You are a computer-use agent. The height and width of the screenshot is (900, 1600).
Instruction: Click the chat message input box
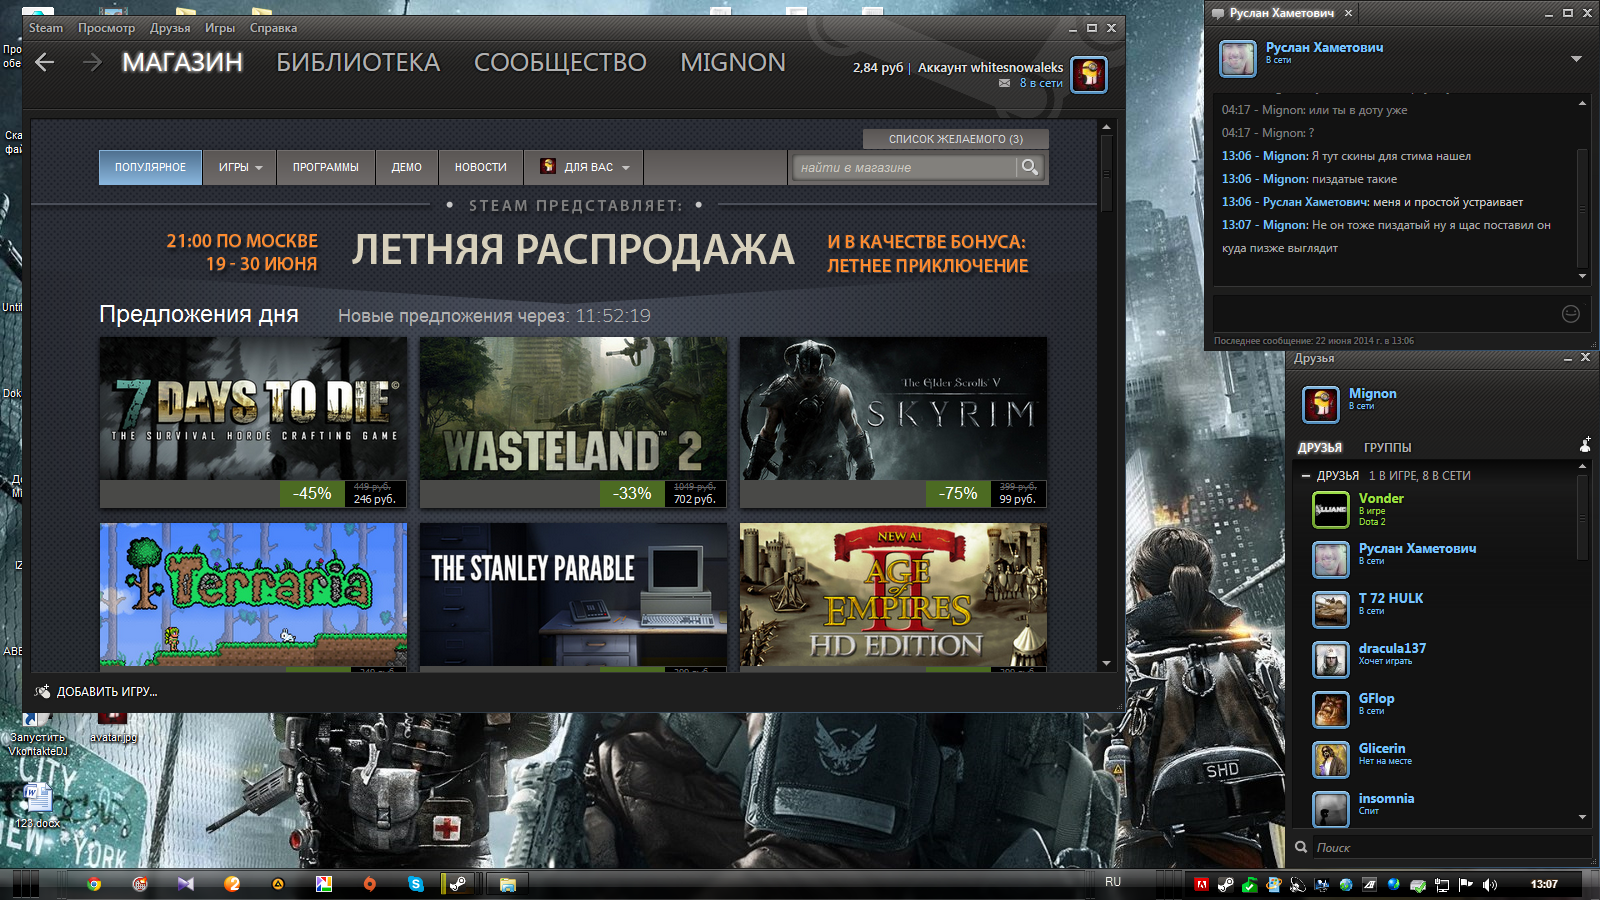click(x=1385, y=313)
